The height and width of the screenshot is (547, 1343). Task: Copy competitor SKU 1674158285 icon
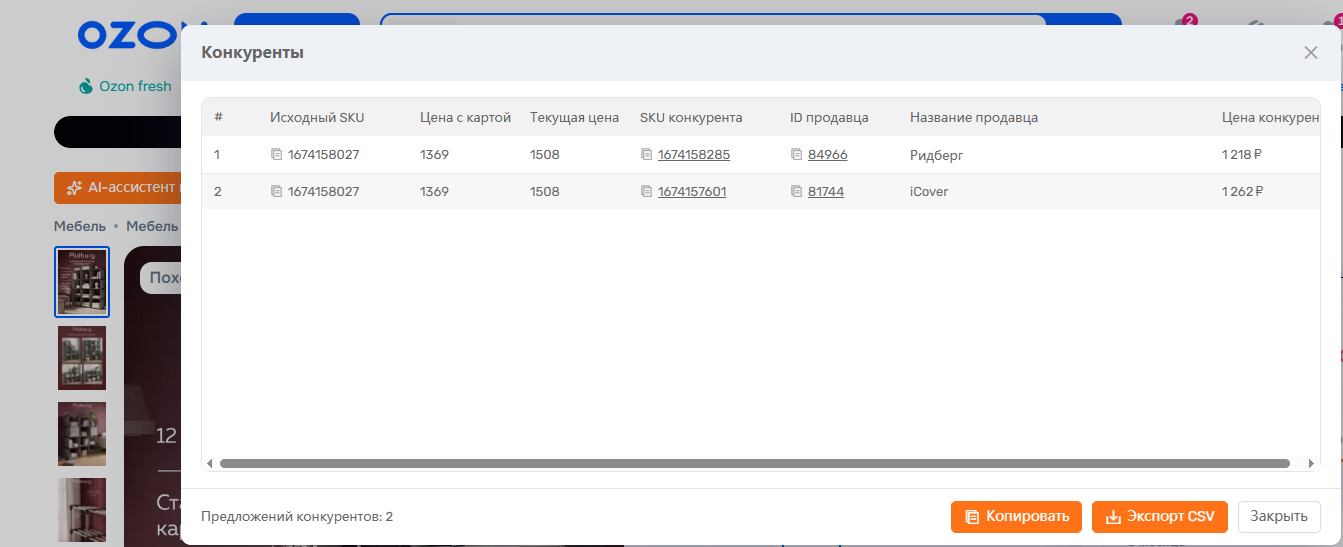(x=646, y=155)
